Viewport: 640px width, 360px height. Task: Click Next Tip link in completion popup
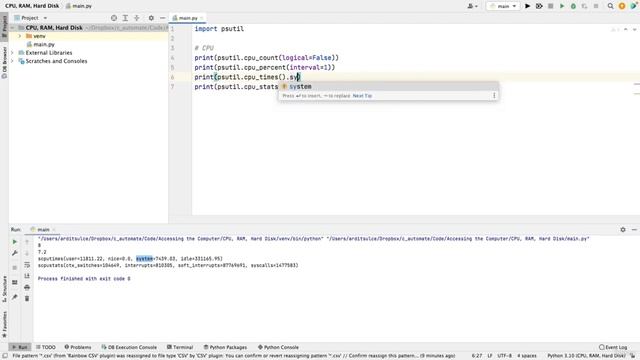(362, 96)
